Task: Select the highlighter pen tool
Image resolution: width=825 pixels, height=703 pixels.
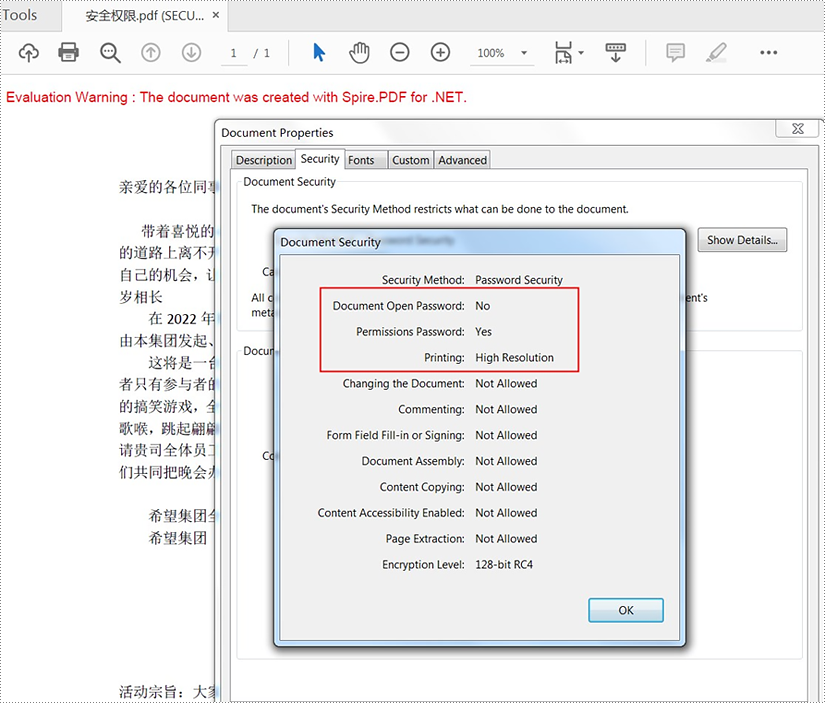Action: click(x=717, y=53)
